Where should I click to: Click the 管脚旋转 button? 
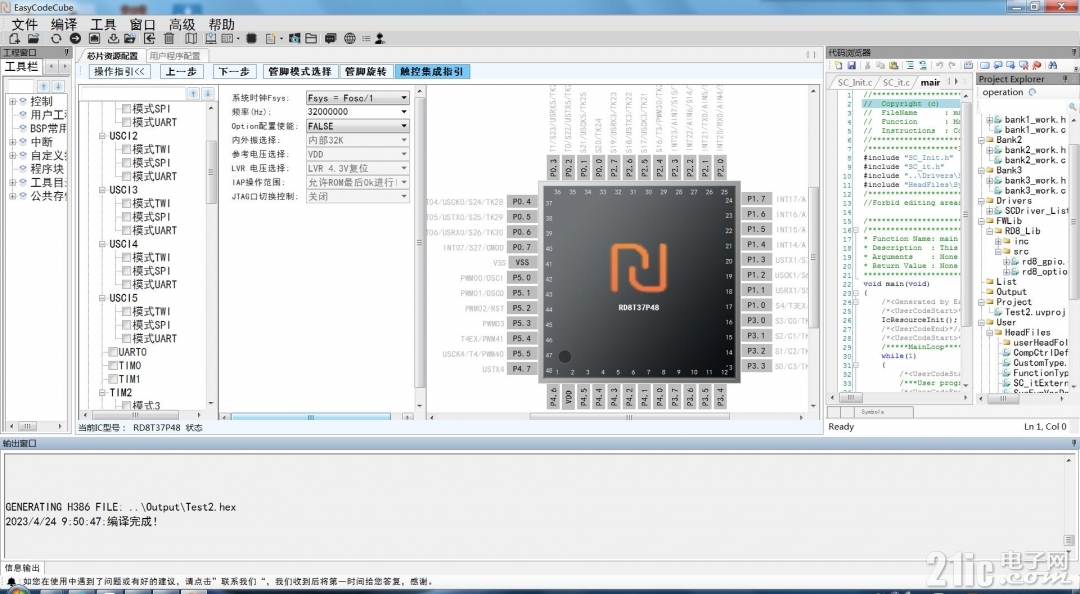366,72
